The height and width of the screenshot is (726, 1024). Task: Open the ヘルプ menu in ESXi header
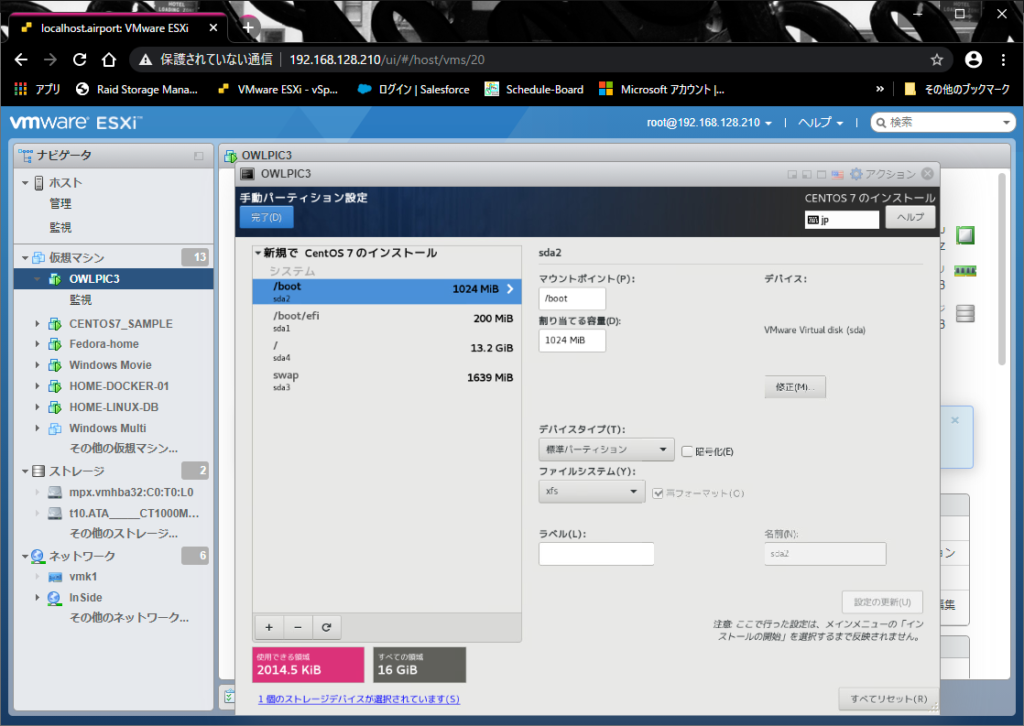pyautogui.click(x=820, y=123)
